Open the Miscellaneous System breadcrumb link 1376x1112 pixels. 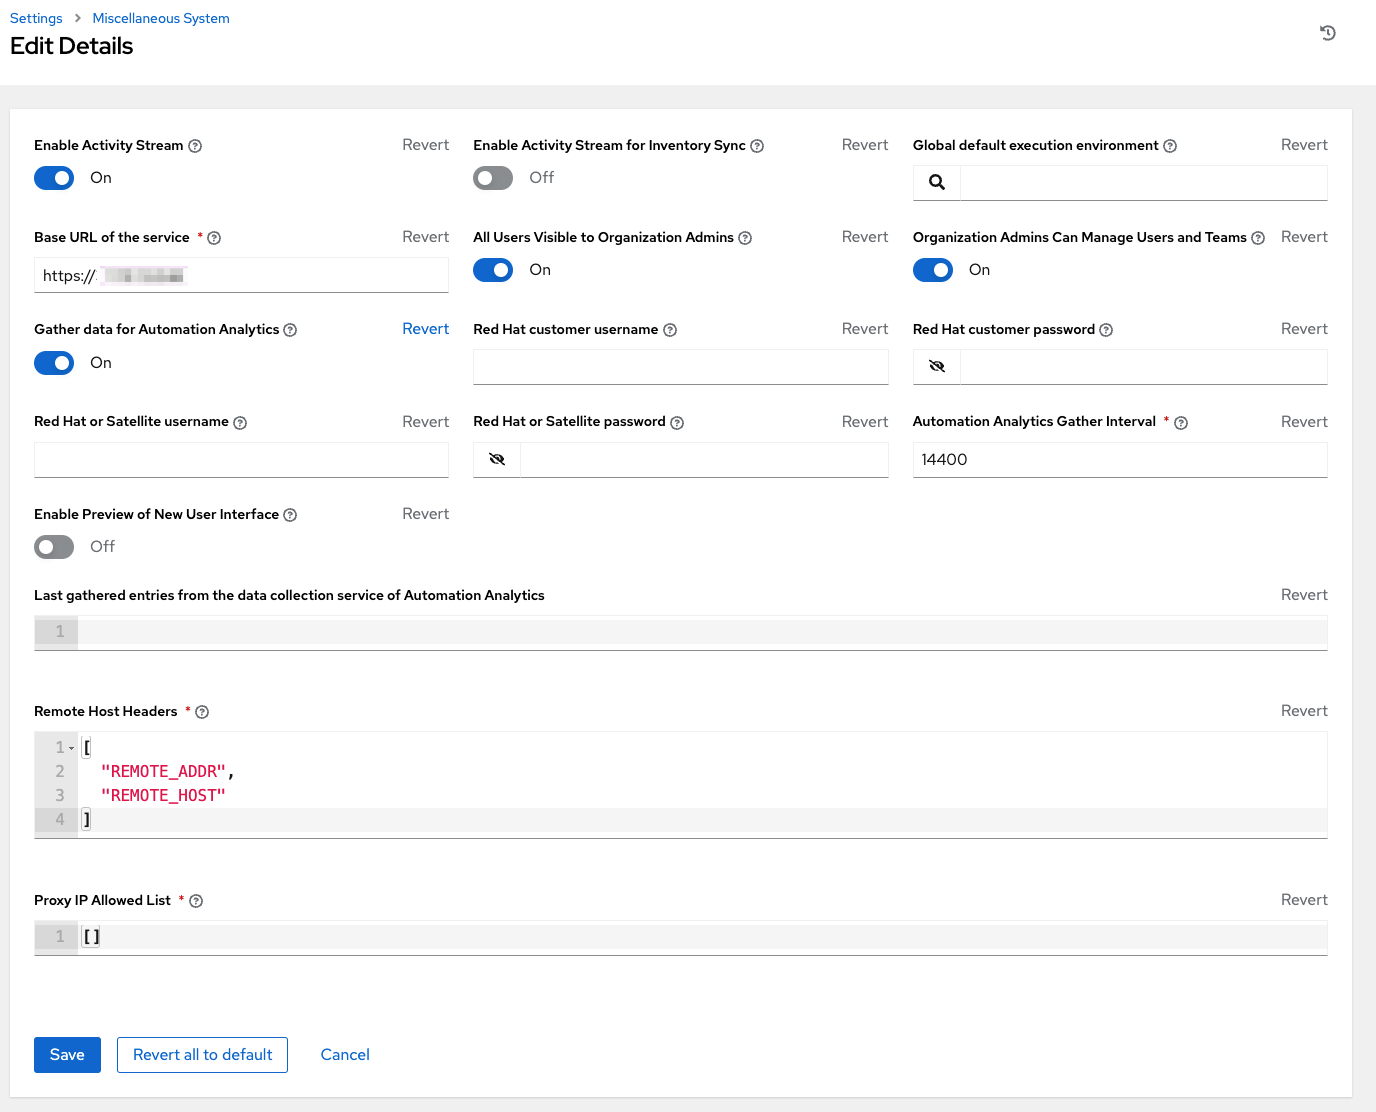click(160, 18)
